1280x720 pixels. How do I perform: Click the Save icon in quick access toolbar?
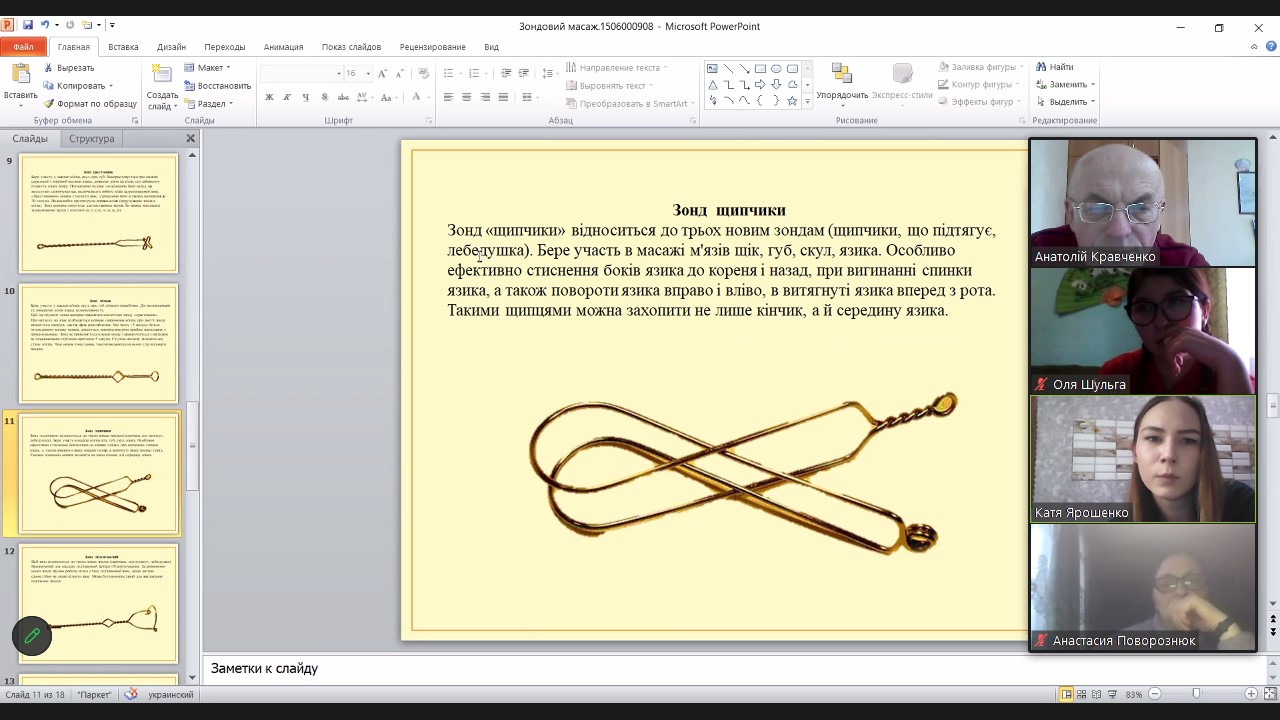click(x=27, y=25)
